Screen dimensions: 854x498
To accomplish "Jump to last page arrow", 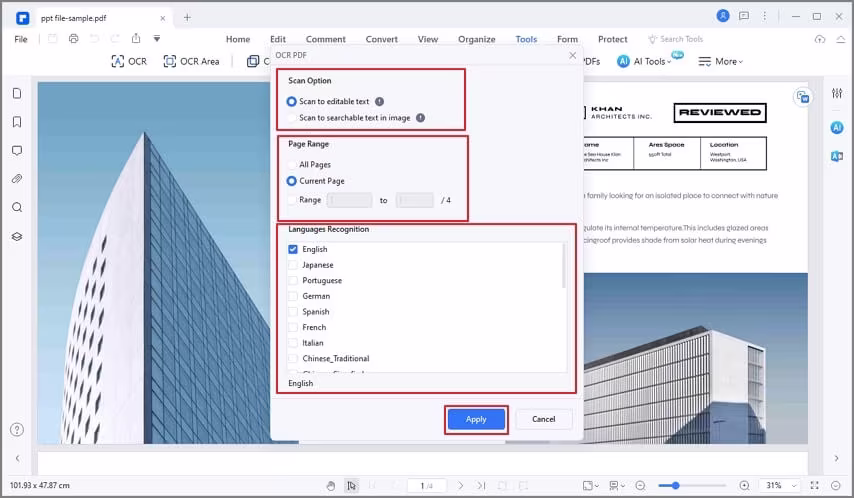I will 481,485.
